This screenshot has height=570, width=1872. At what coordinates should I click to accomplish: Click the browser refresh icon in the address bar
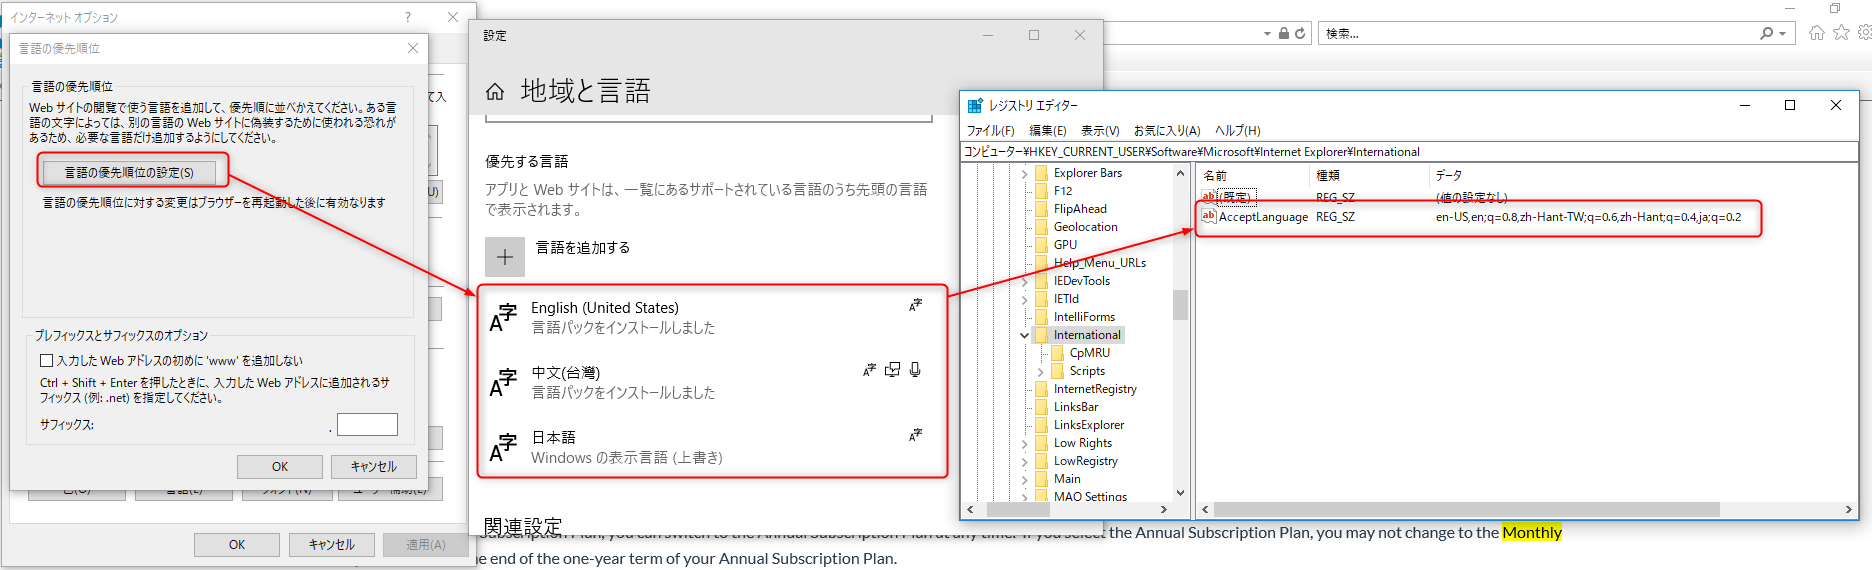tap(1300, 33)
